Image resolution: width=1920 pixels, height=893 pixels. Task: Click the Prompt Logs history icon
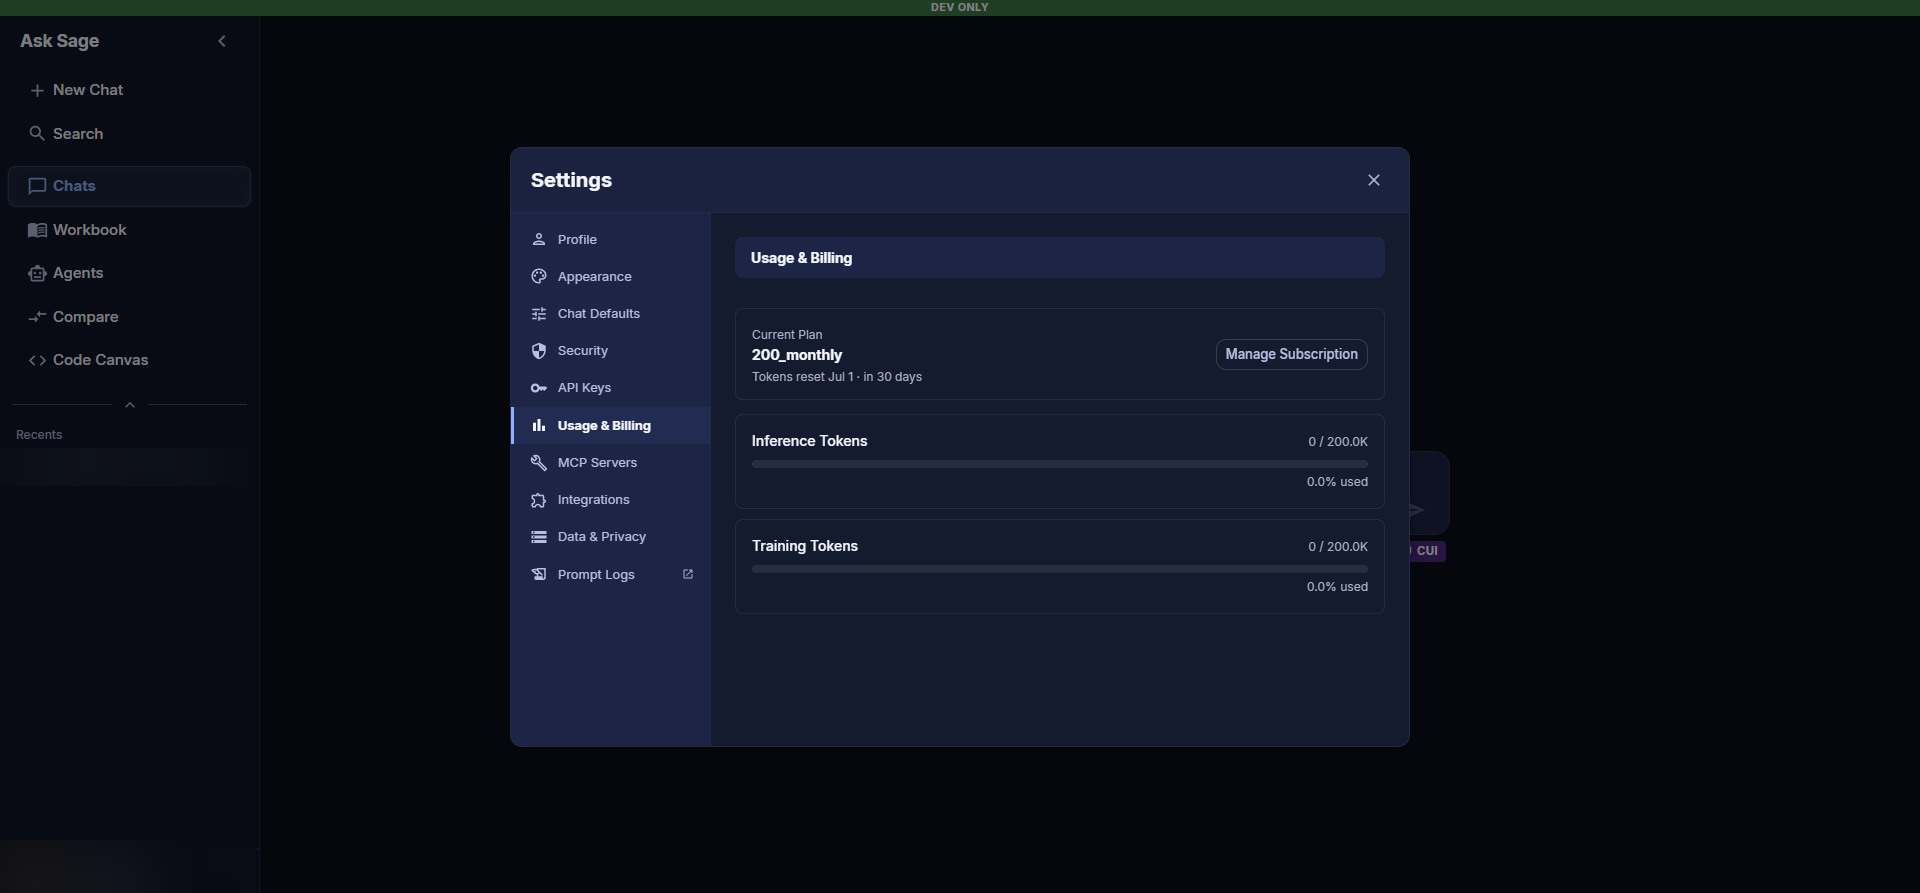click(539, 574)
